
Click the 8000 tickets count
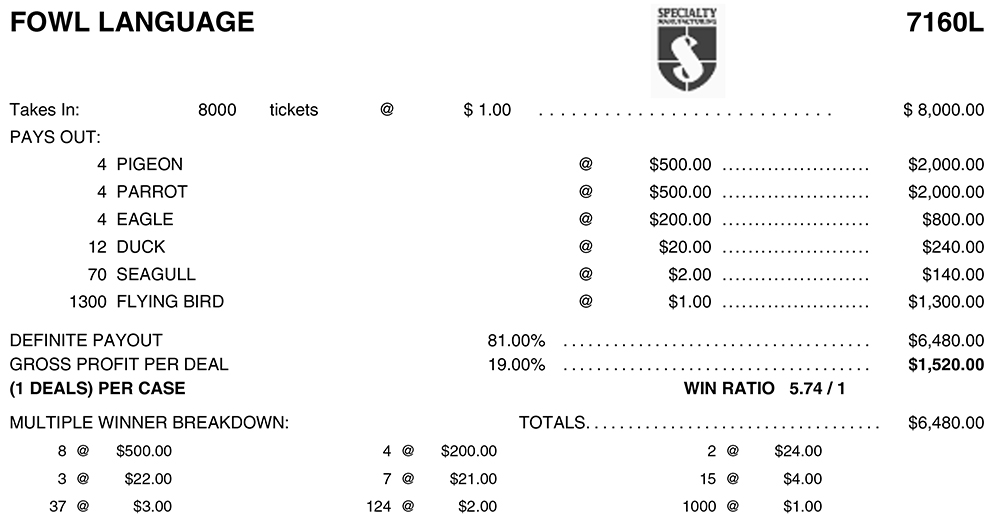[218, 110]
